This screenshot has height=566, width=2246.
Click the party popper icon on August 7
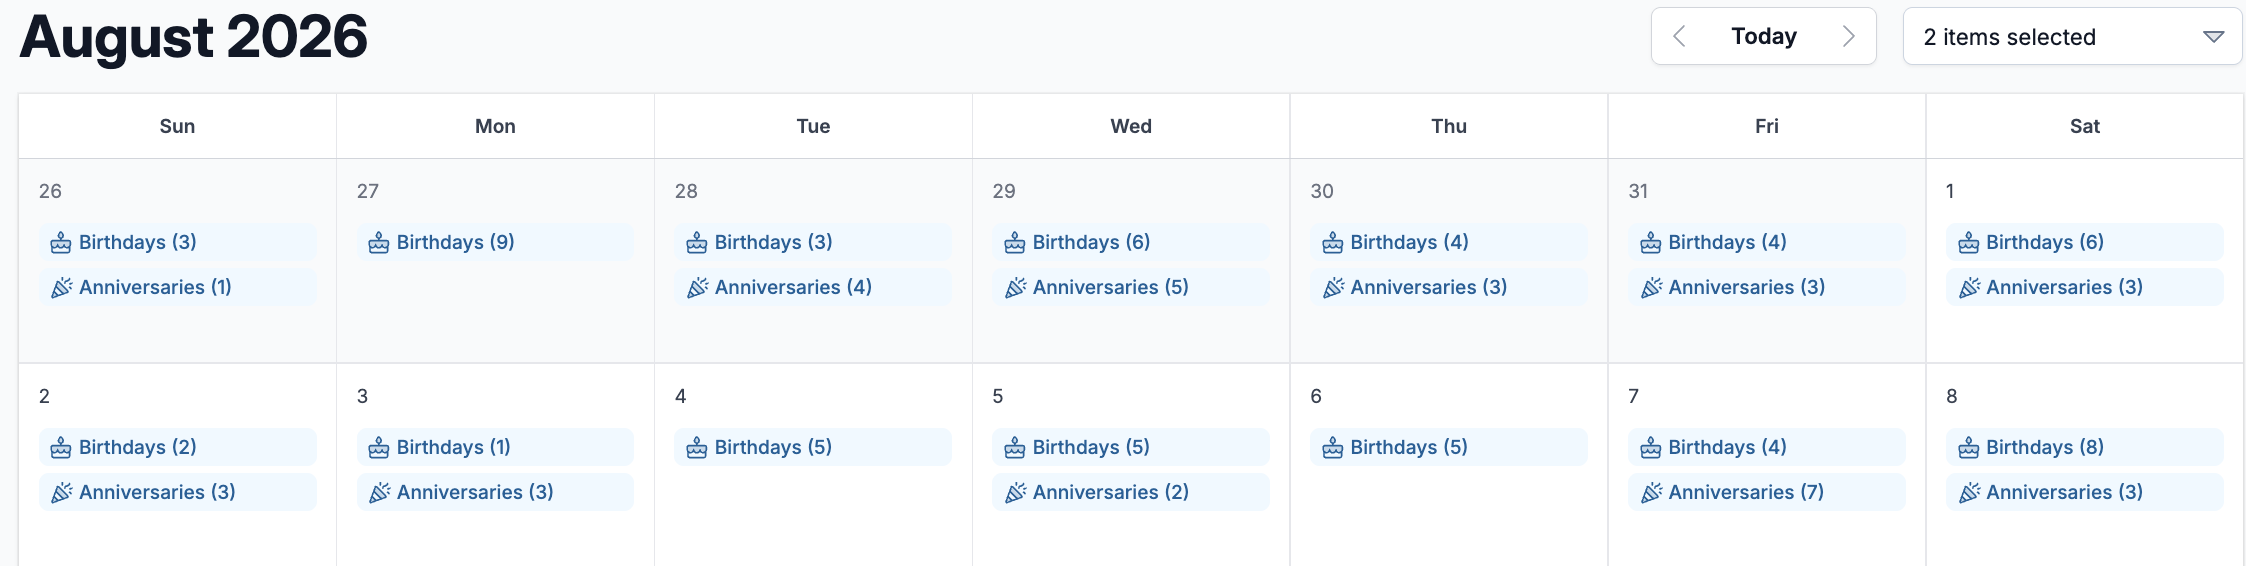[x=1651, y=493]
